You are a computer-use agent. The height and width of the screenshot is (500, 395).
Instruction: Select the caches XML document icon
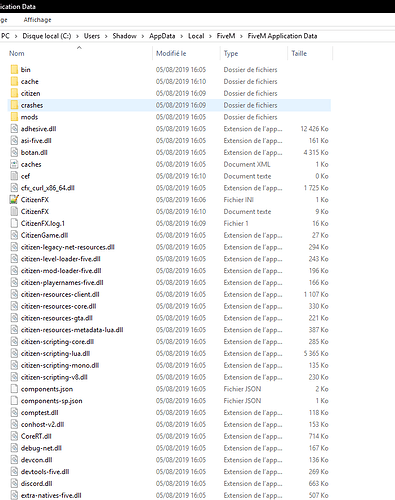[x=14, y=164]
